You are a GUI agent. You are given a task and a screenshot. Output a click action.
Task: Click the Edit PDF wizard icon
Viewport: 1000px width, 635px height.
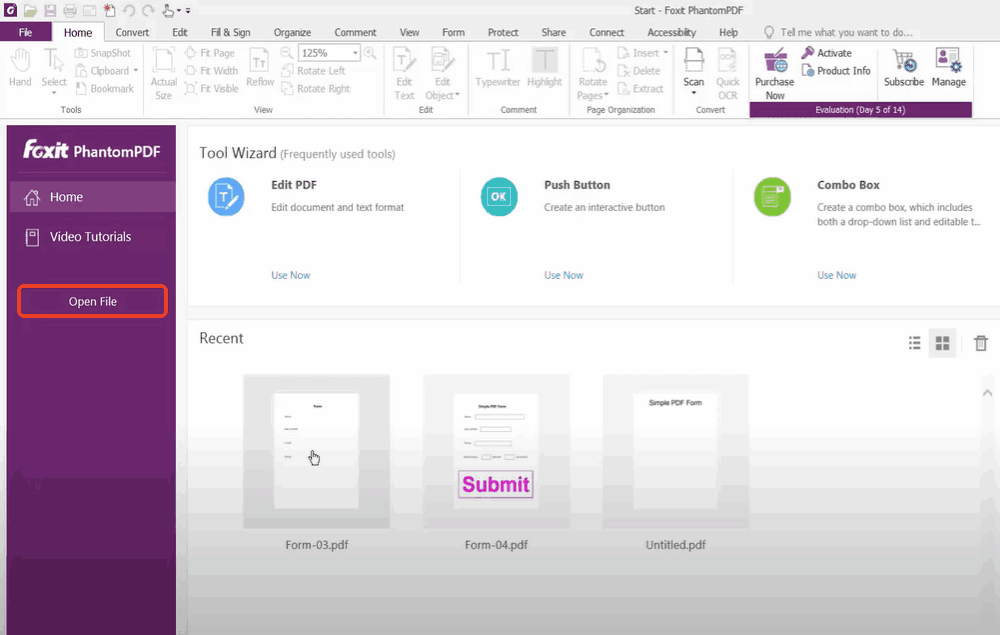click(226, 196)
